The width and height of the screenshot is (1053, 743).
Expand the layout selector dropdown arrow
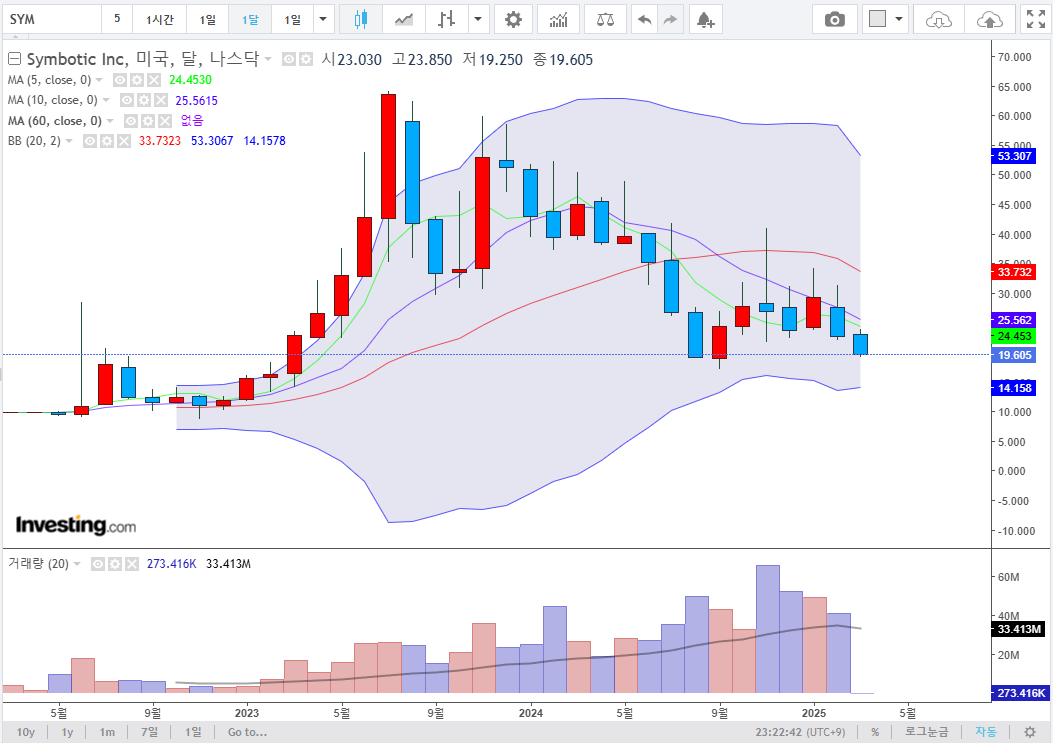coord(899,19)
